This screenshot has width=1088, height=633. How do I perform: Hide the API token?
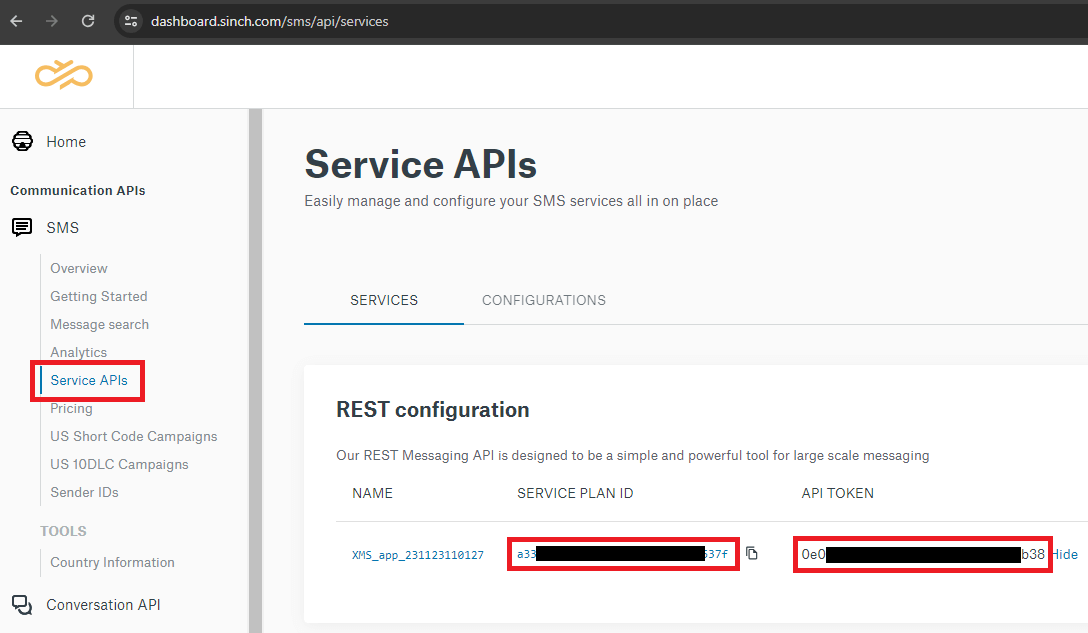click(1066, 555)
